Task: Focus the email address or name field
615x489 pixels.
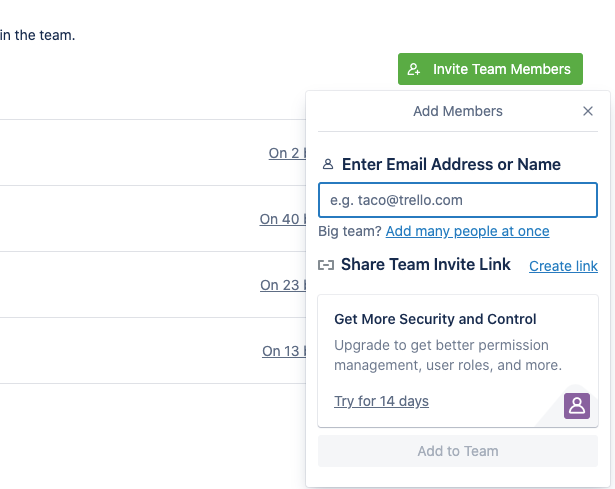Action: point(457,200)
